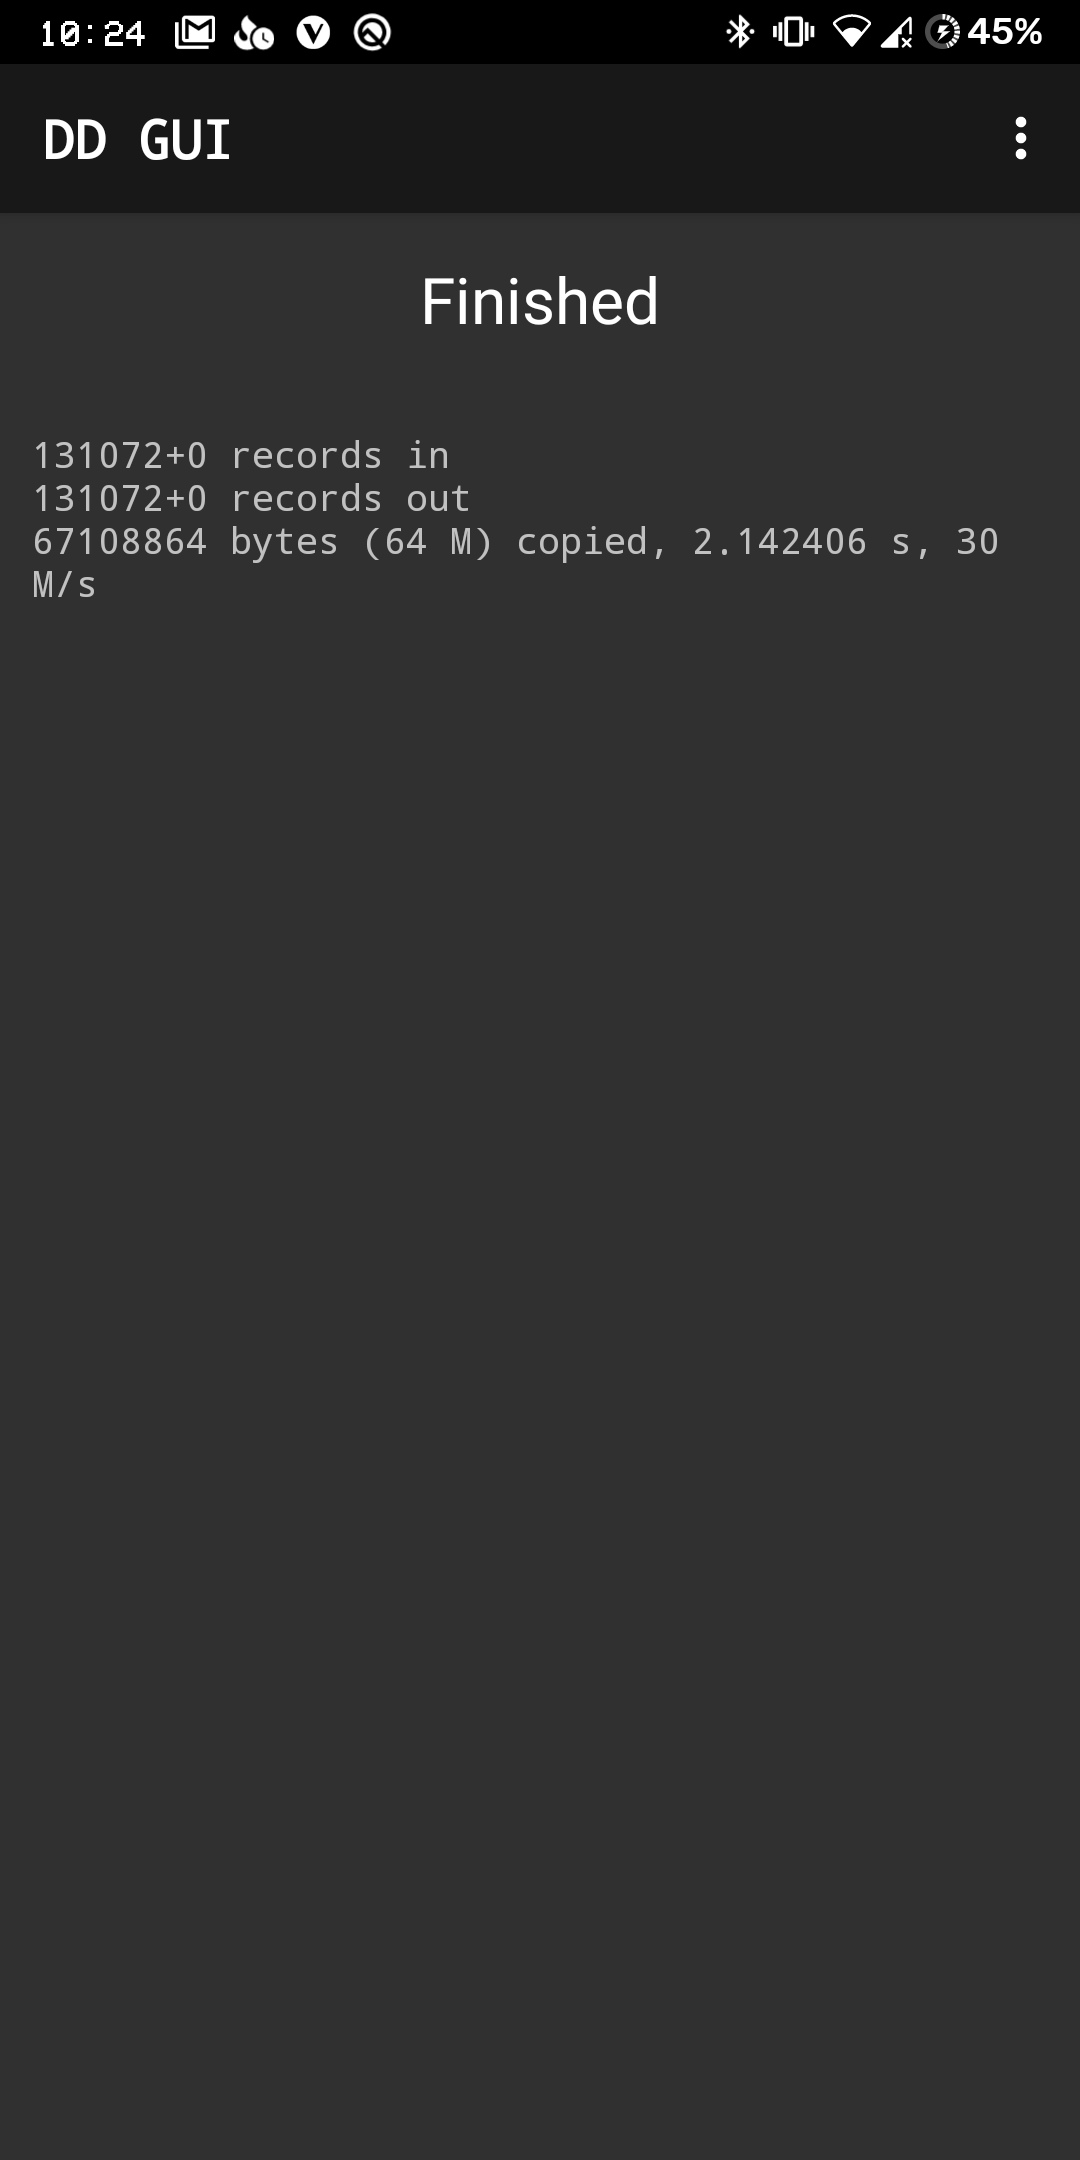Tap the (64 M) size text
The height and width of the screenshot is (2160, 1080).
pyautogui.click(x=428, y=542)
